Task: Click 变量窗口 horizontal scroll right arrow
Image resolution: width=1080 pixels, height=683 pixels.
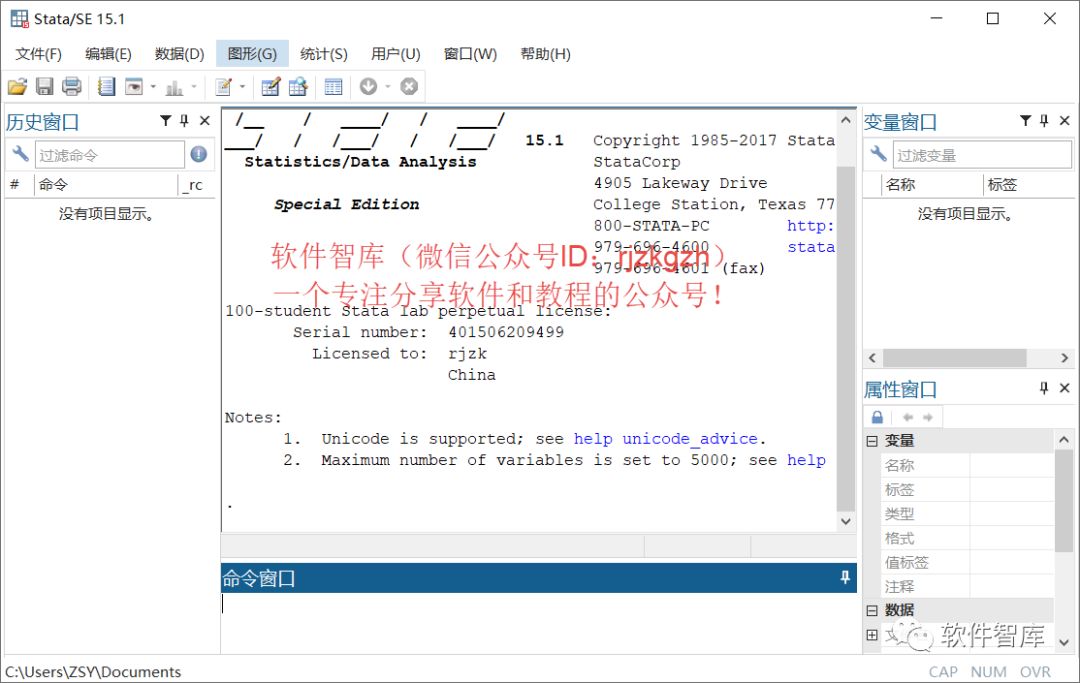Action: click(x=1064, y=358)
